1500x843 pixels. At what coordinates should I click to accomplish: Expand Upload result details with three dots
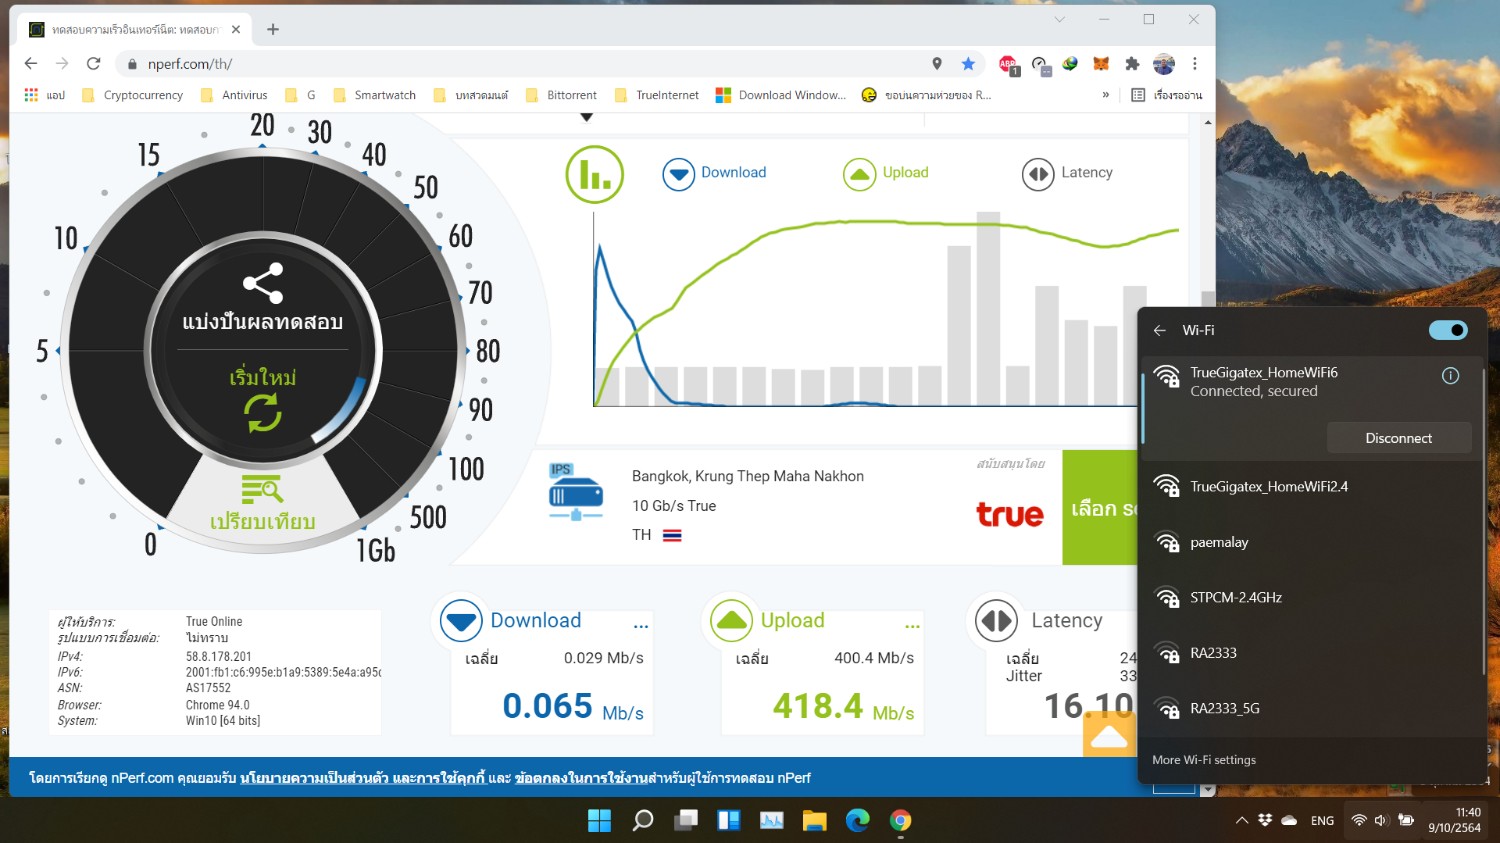point(912,627)
